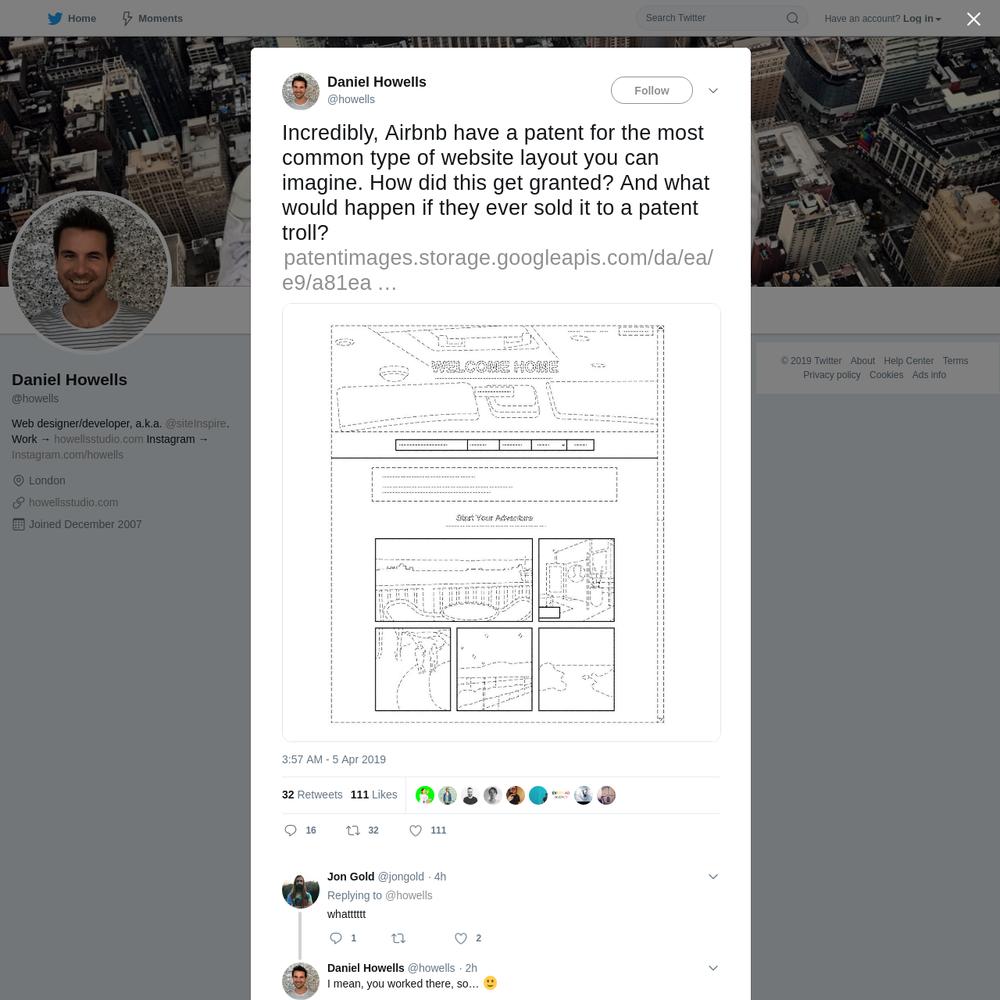The image size is (1000, 1000).
Task: View the list of 32 Retweets
Action: tap(312, 795)
